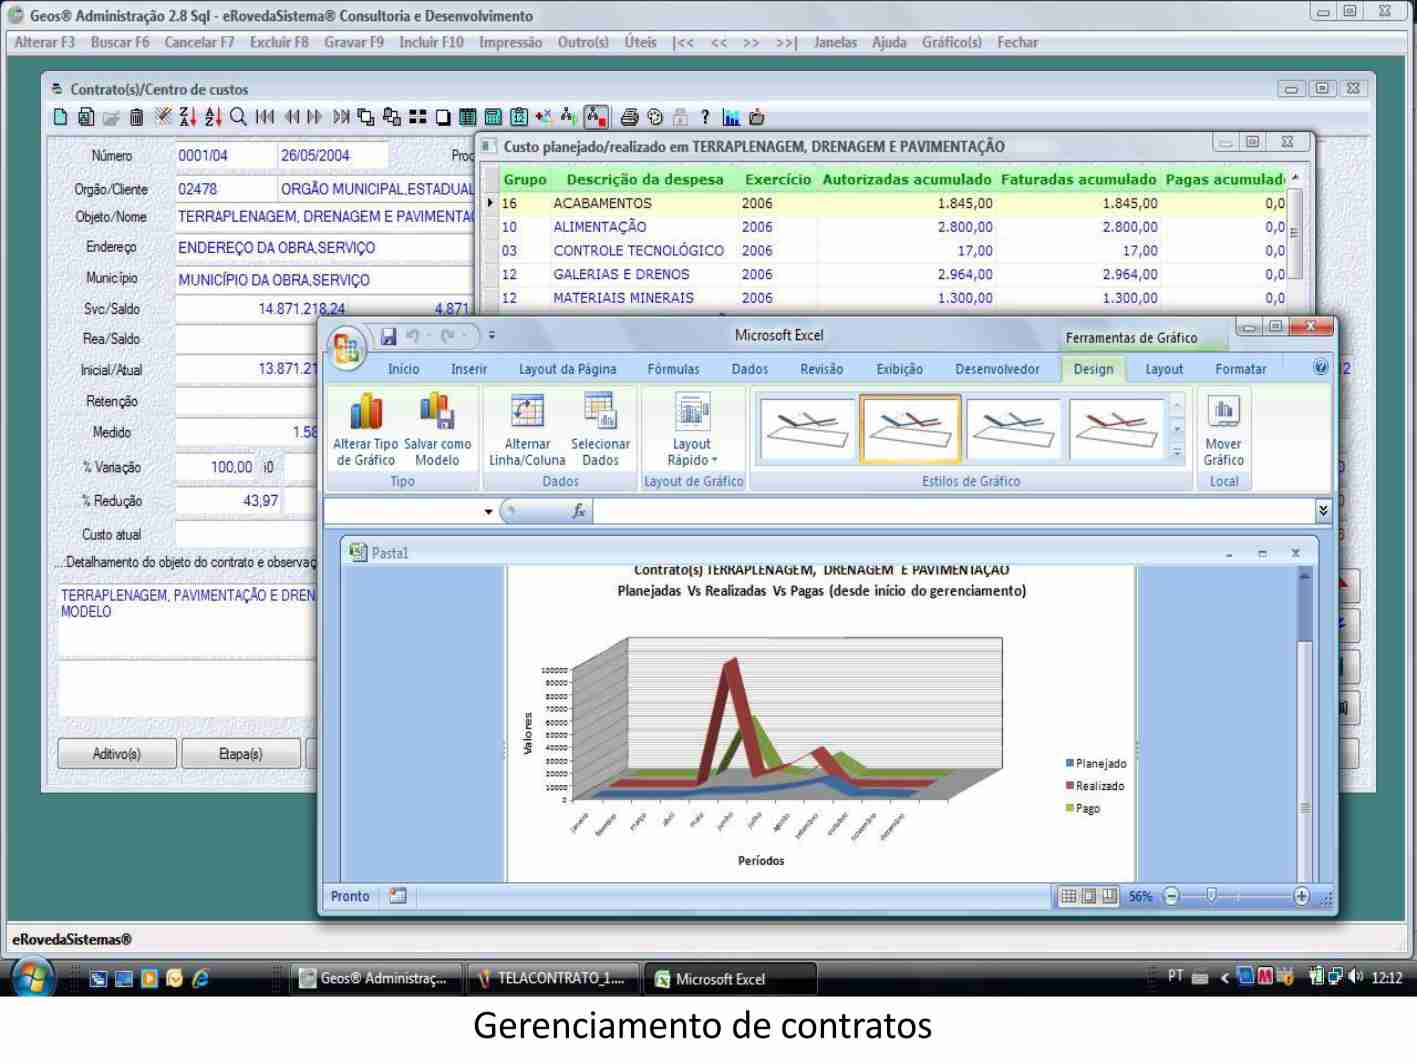Click the magnifier search icon in Contrato toolbar
Image resolution: width=1417 pixels, height=1063 pixels.
pyautogui.click(x=238, y=117)
